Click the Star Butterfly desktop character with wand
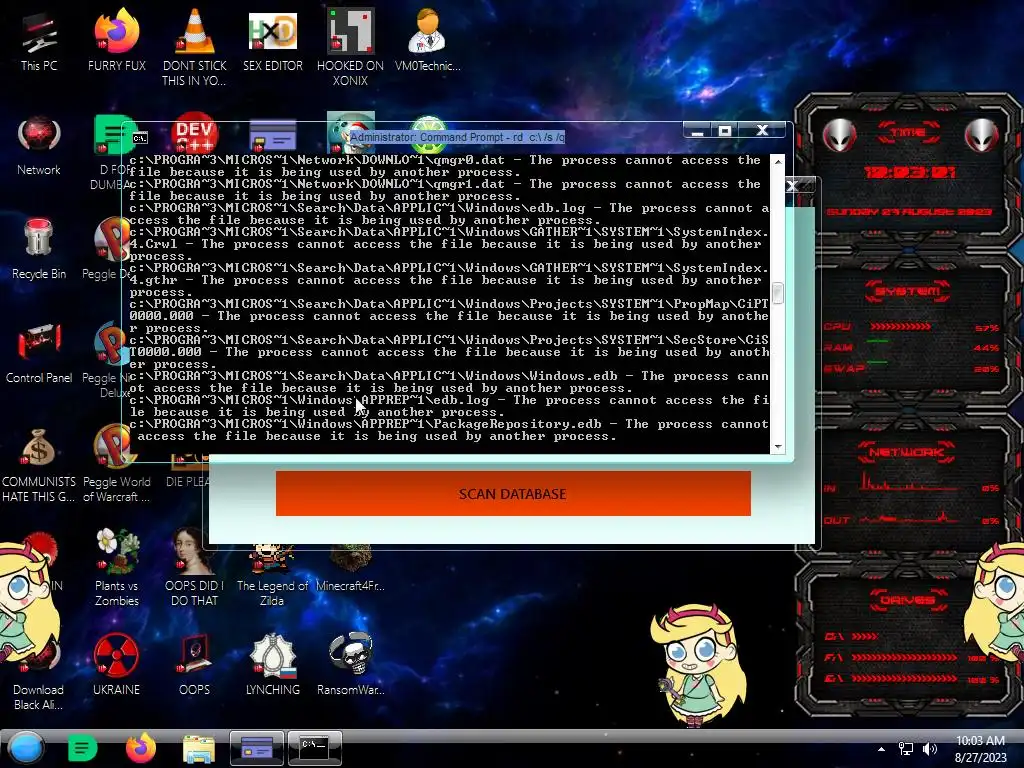 699,664
